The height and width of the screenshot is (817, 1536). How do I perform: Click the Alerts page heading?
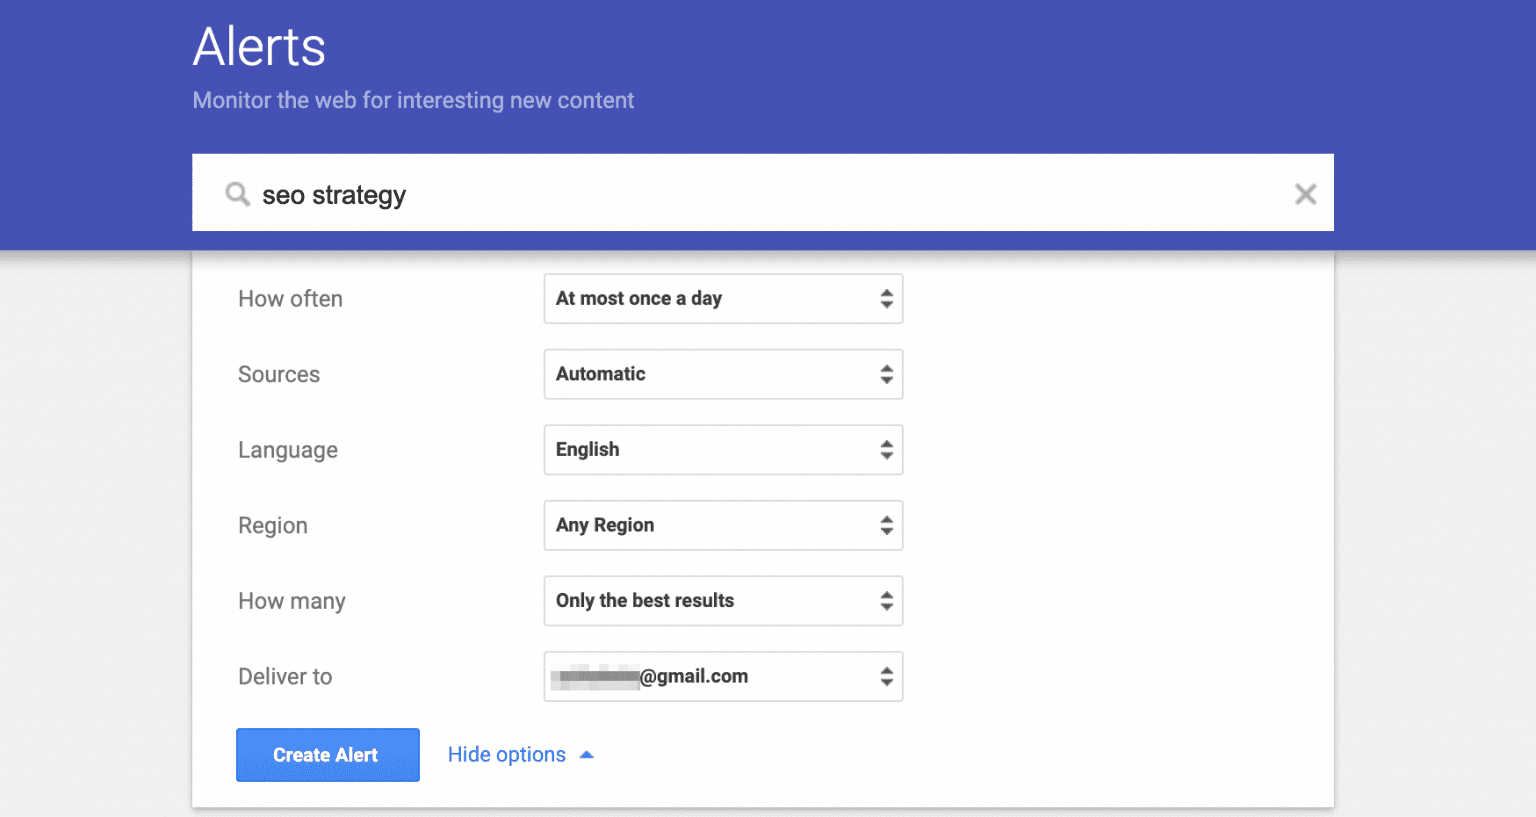click(259, 46)
